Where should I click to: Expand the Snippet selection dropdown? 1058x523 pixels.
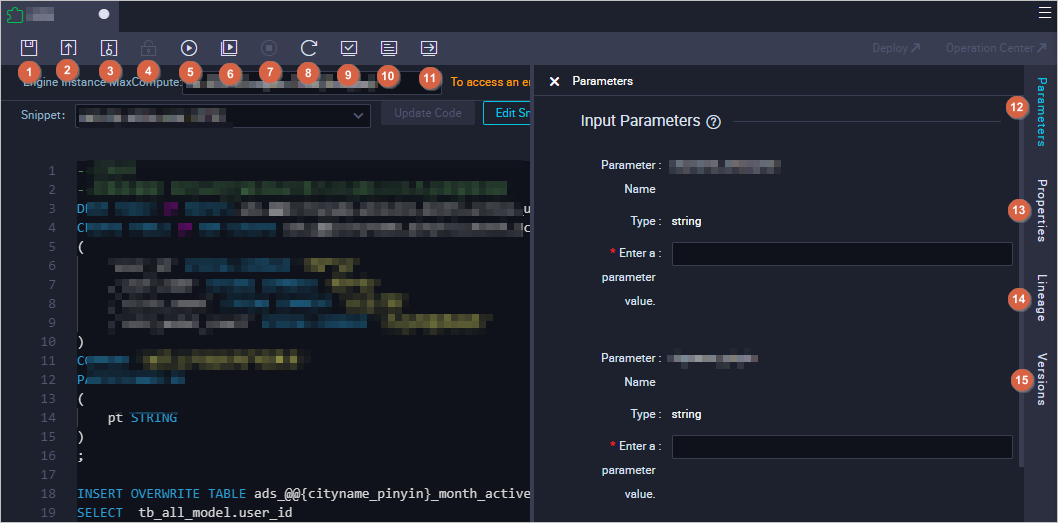point(223,116)
